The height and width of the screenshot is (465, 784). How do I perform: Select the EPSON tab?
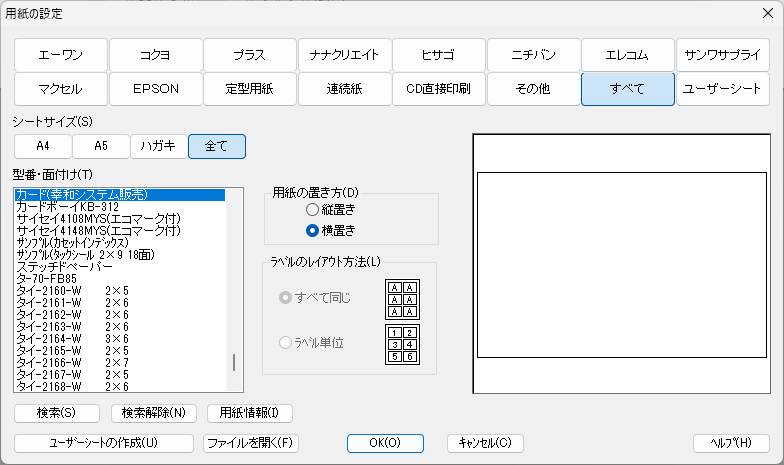tap(154, 89)
